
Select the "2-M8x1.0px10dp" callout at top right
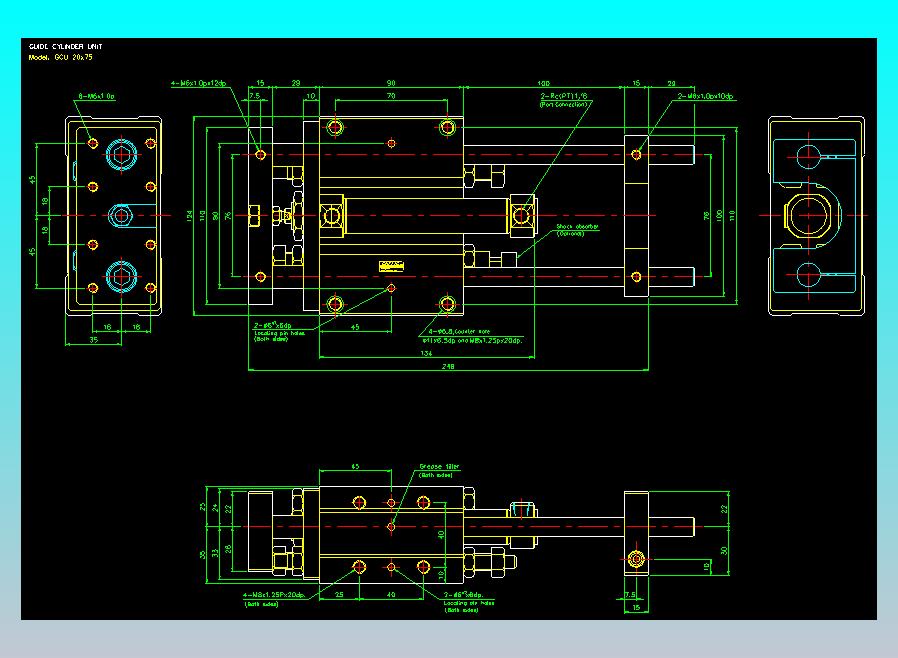(x=705, y=96)
